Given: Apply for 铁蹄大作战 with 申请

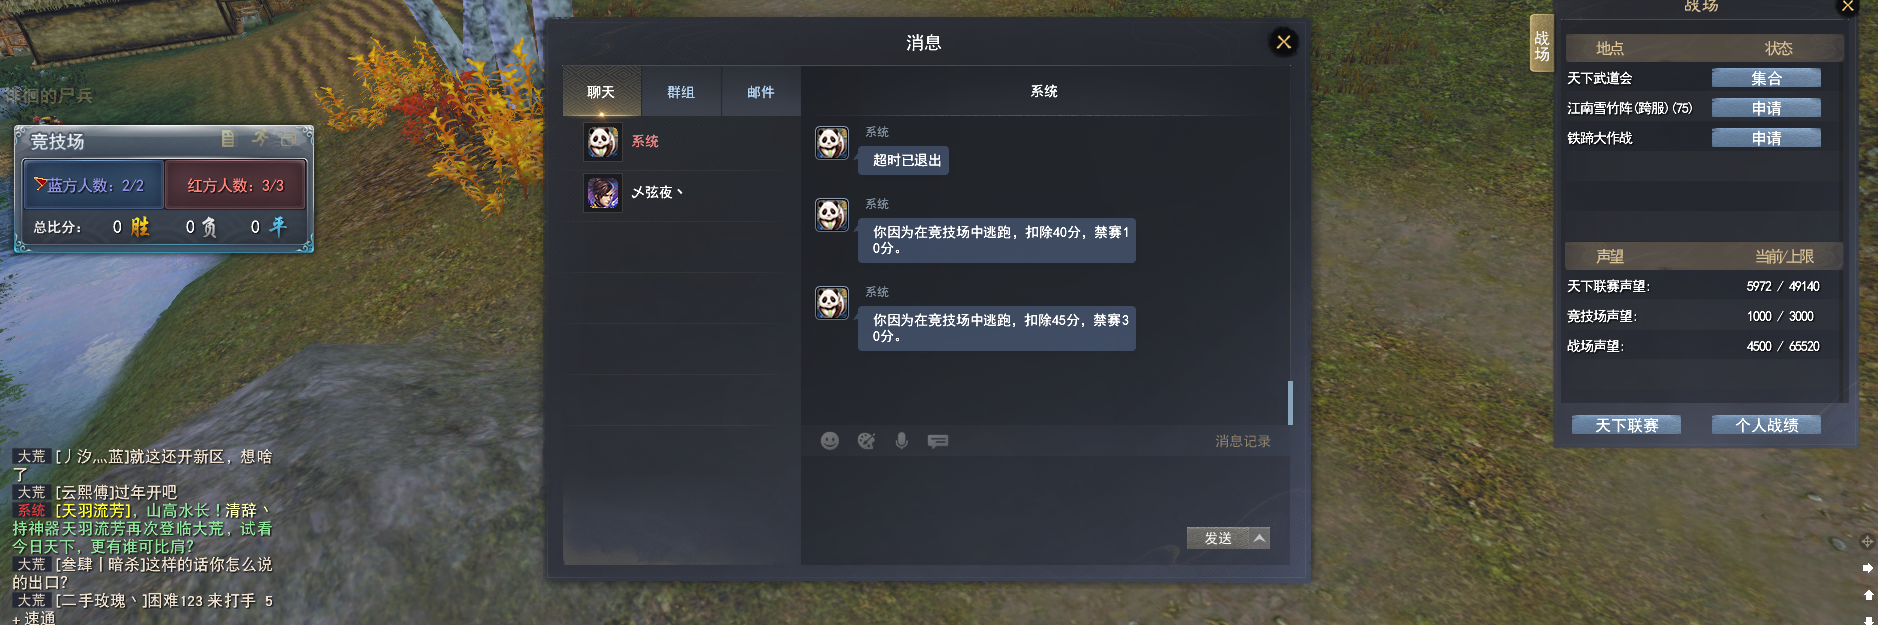Looking at the screenshot, I should tap(1766, 138).
